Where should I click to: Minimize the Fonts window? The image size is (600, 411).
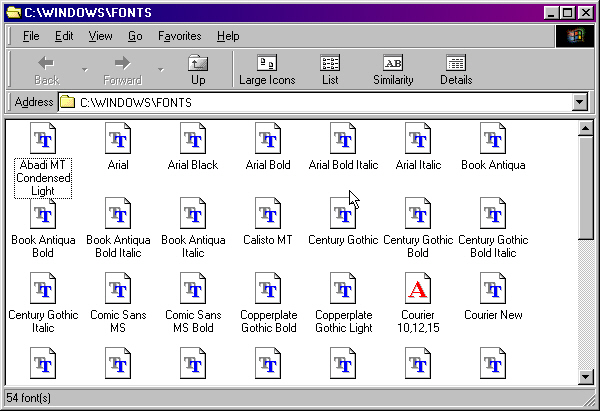click(551, 13)
